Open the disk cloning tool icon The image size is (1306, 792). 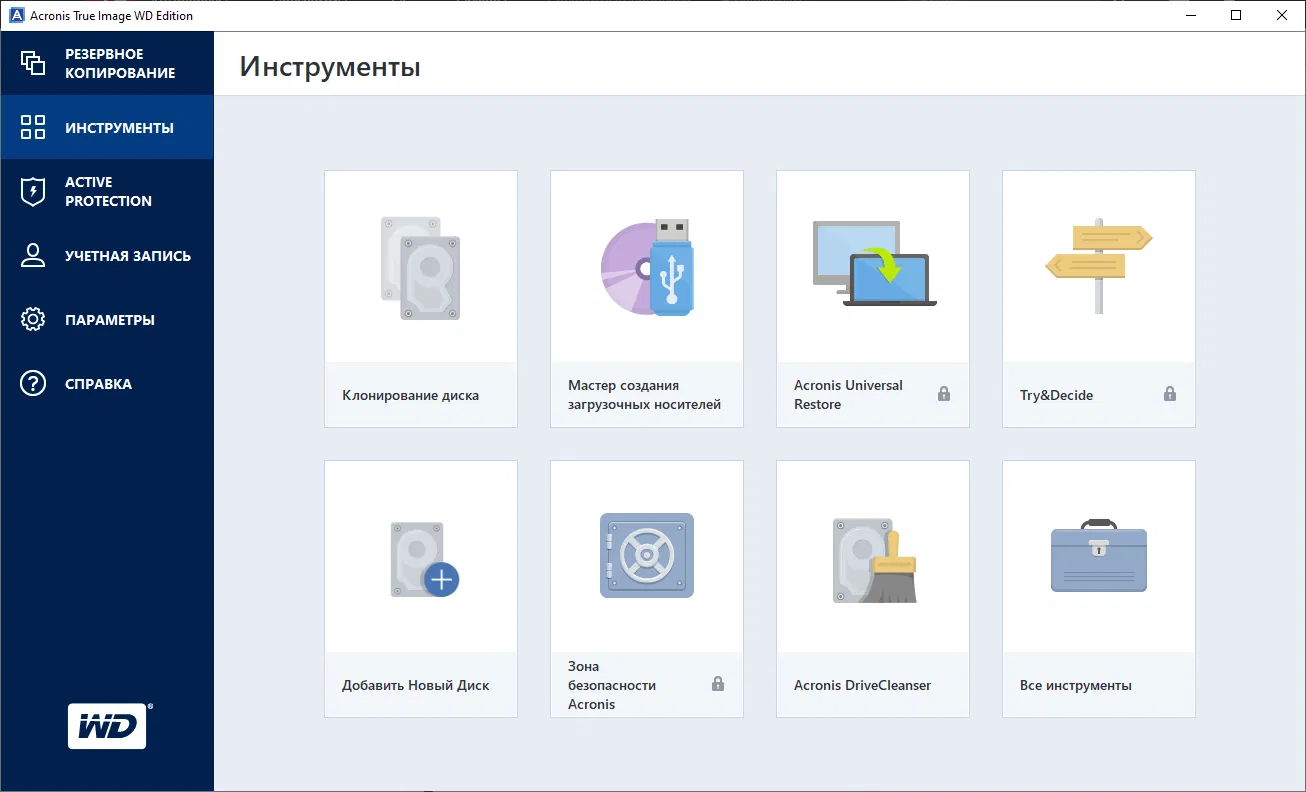click(x=420, y=267)
